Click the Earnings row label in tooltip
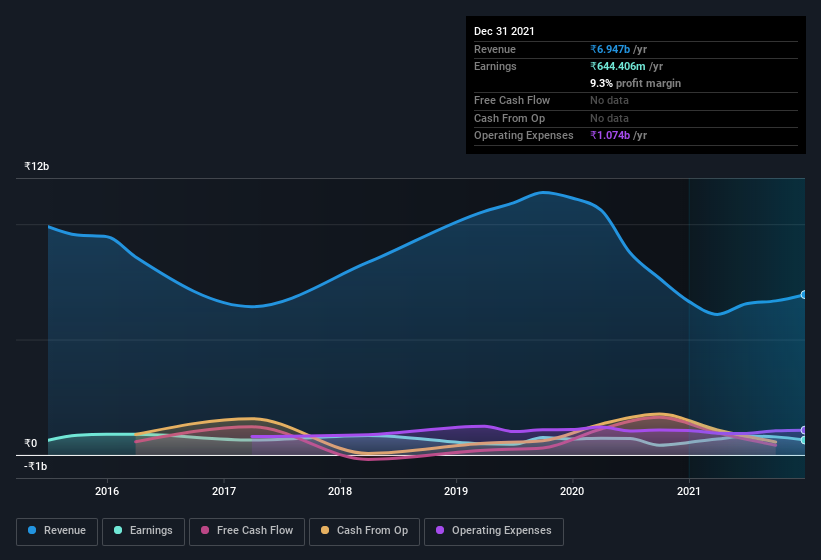The width and height of the screenshot is (821, 560). 495,66
